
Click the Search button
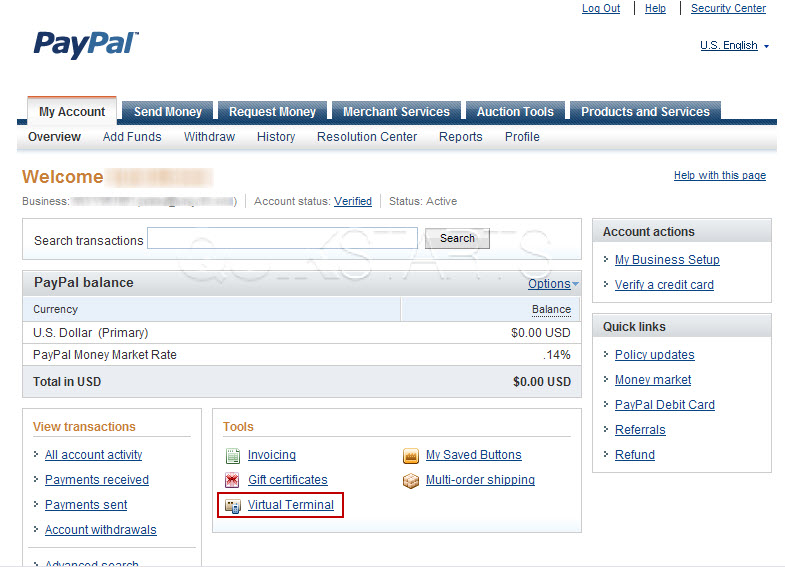[457, 238]
